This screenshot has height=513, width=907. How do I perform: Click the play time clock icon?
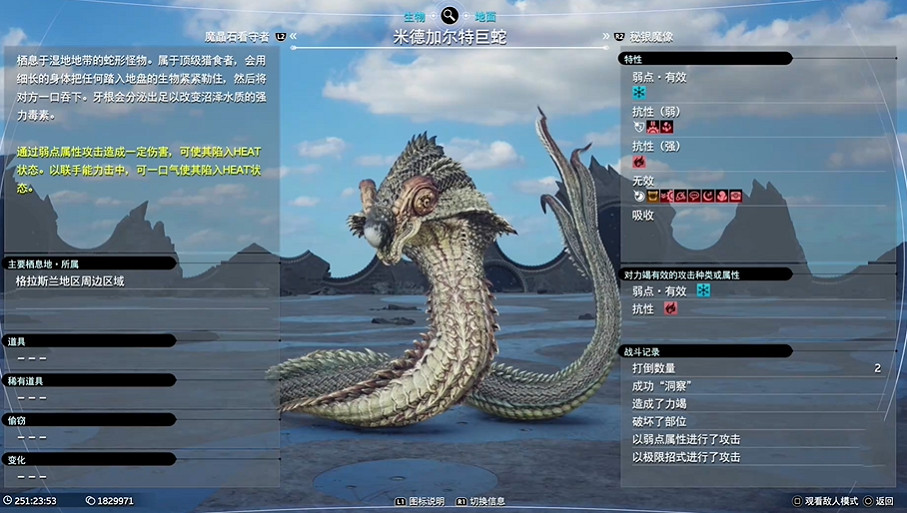point(8,500)
